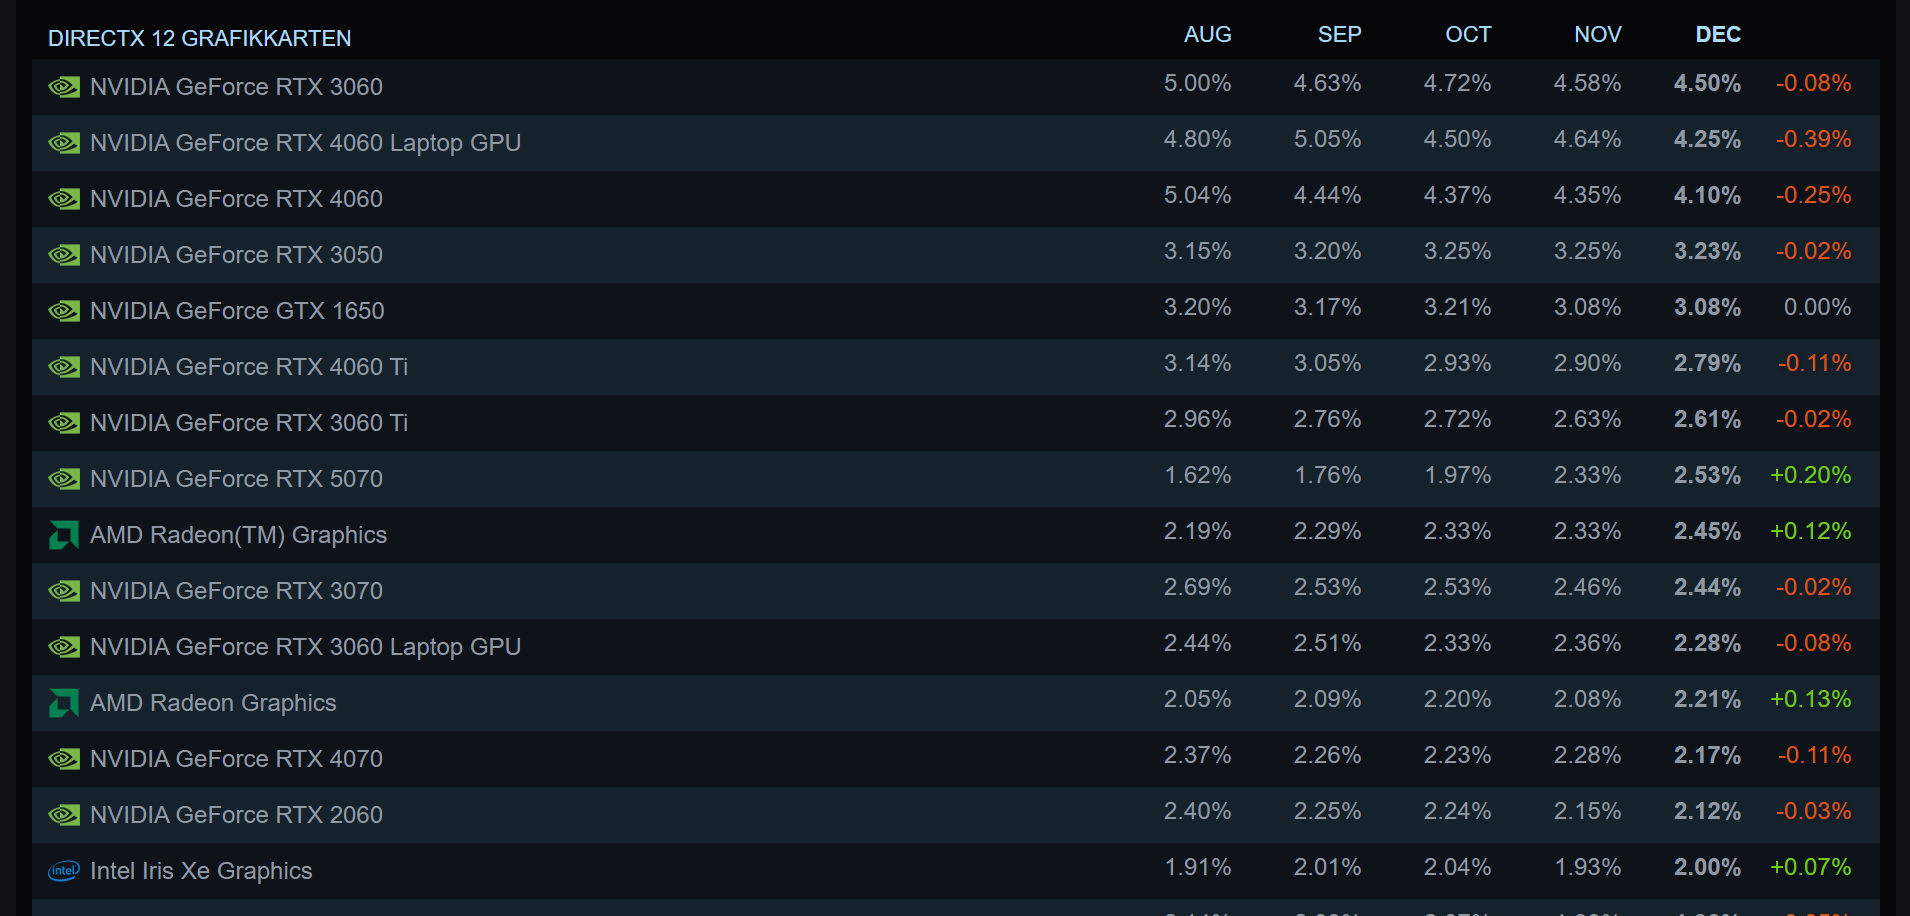Click NVIDIA logo beside GeForce RTX 5070

64,479
